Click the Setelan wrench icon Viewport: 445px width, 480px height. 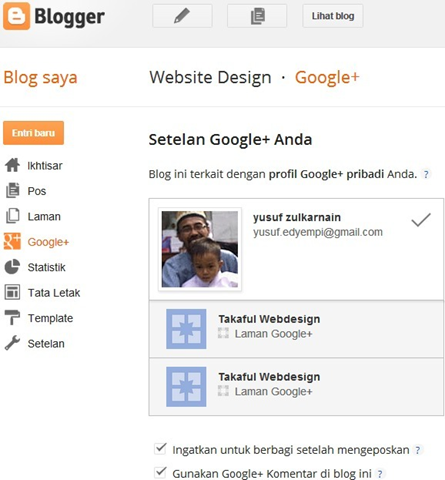click(12, 343)
